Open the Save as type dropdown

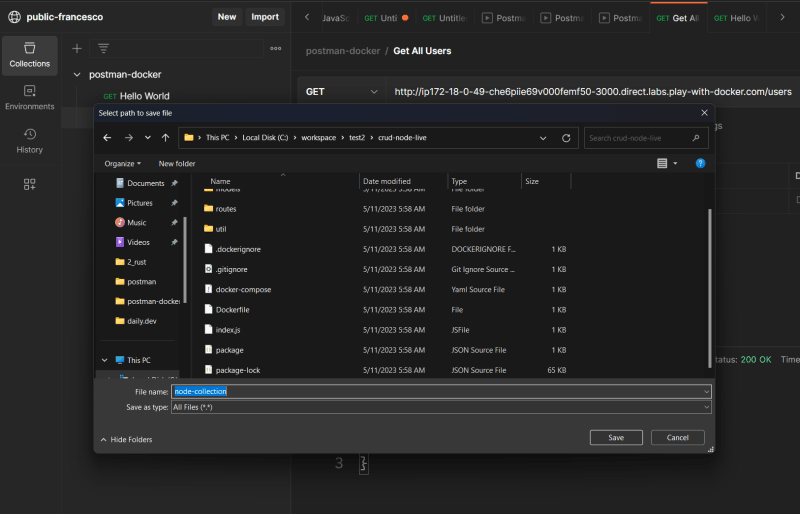coord(706,407)
